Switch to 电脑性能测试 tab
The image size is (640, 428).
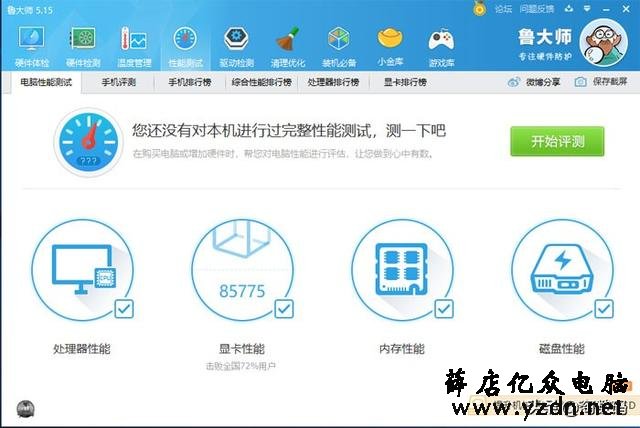pyautogui.click(x=46, y=82)
